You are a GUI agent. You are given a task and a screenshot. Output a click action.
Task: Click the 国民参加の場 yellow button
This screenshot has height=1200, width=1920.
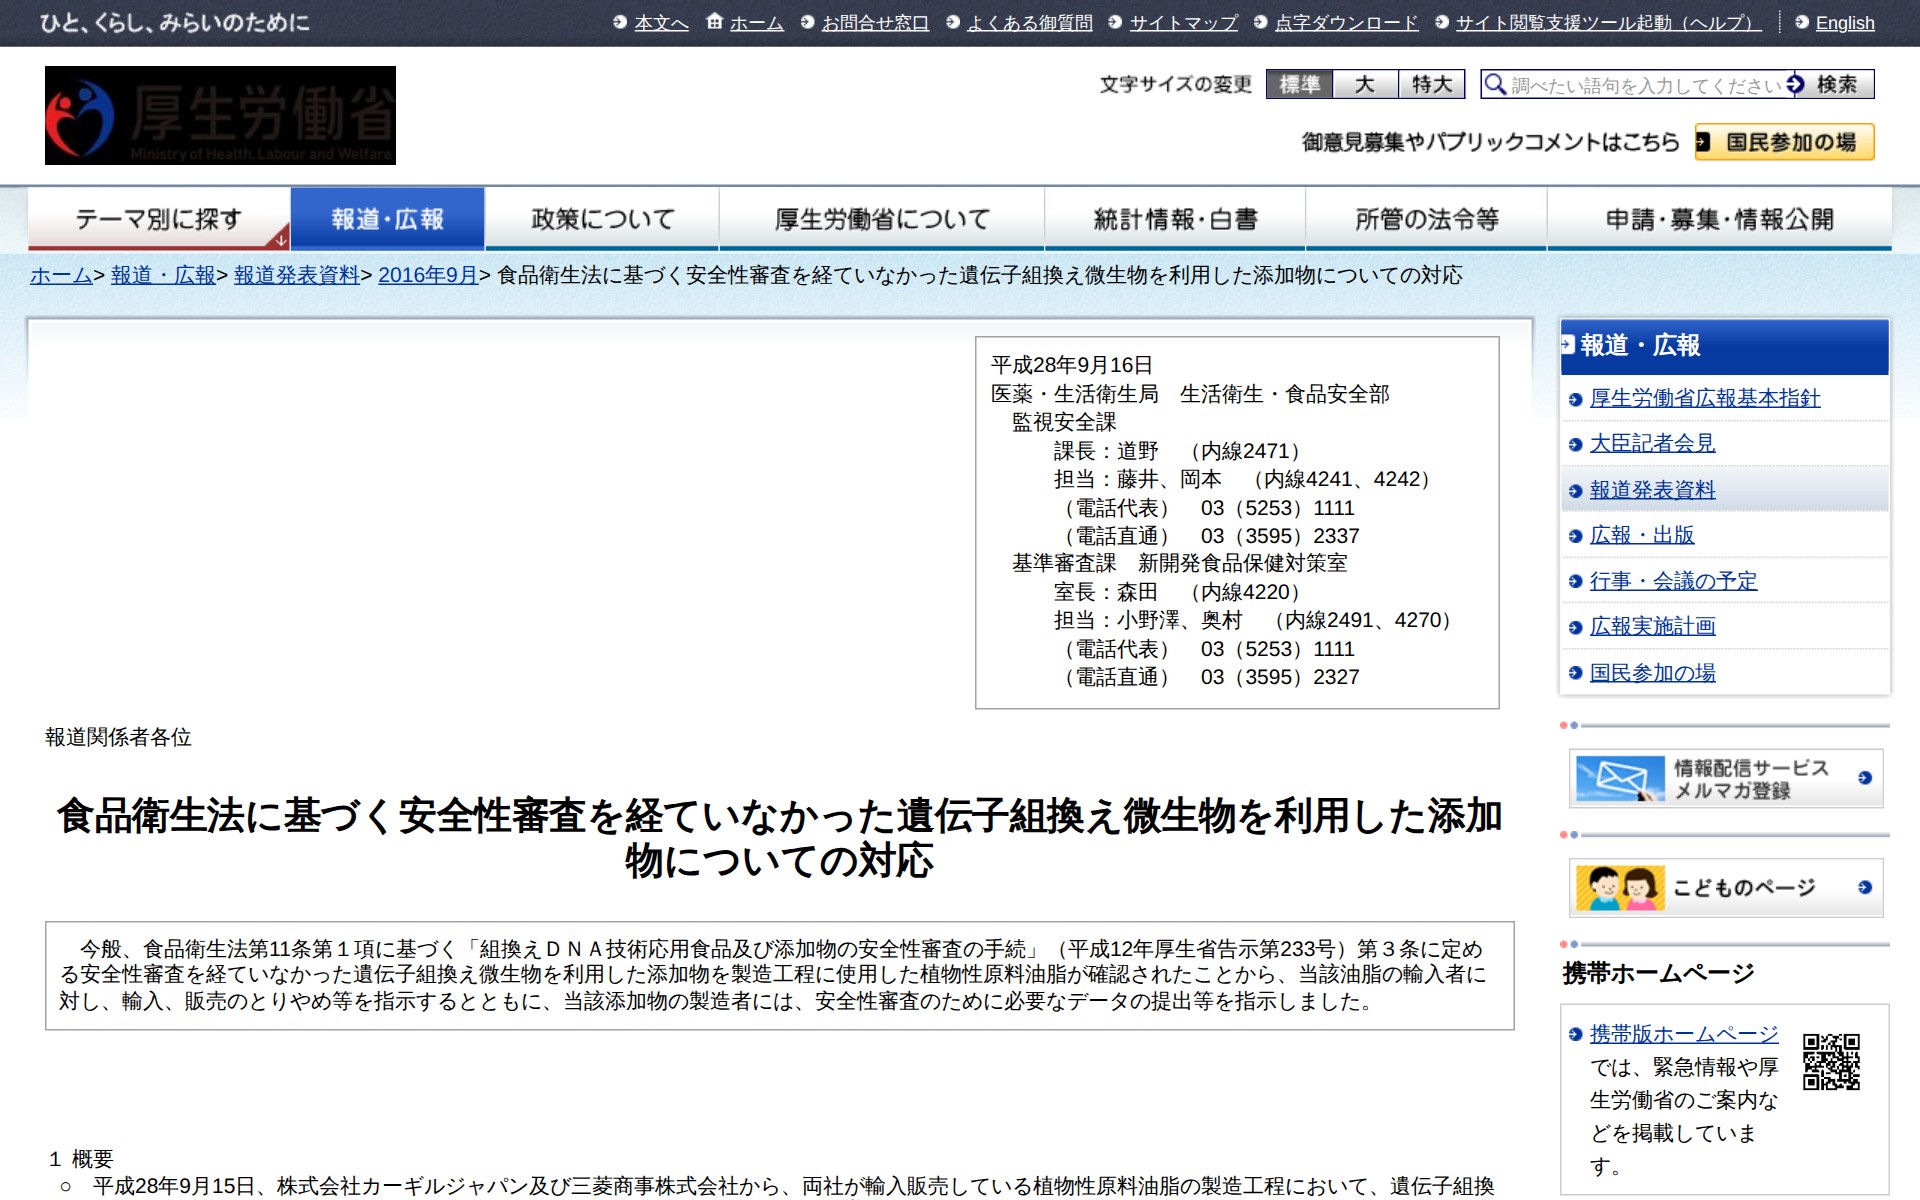tap(1785, 142)
